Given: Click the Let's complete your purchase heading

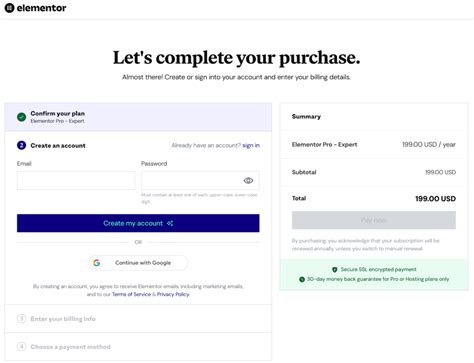Looking at the screenshot, I should pos(237,58).
